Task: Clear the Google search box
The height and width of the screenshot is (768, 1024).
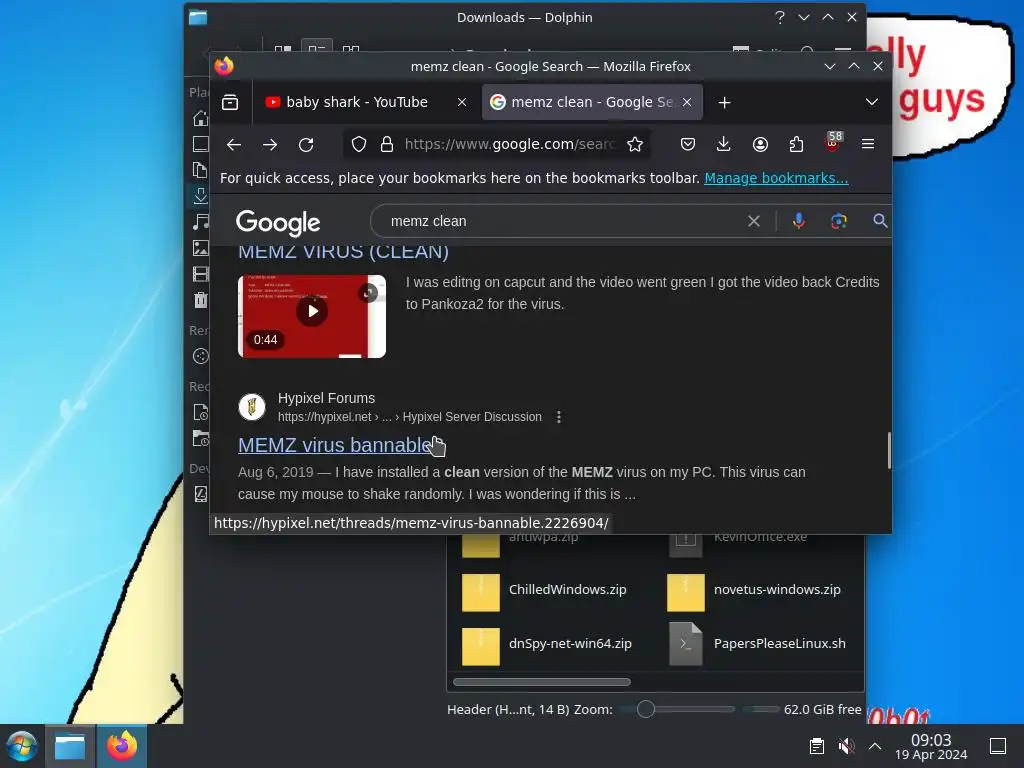Action: click(754, 221)
